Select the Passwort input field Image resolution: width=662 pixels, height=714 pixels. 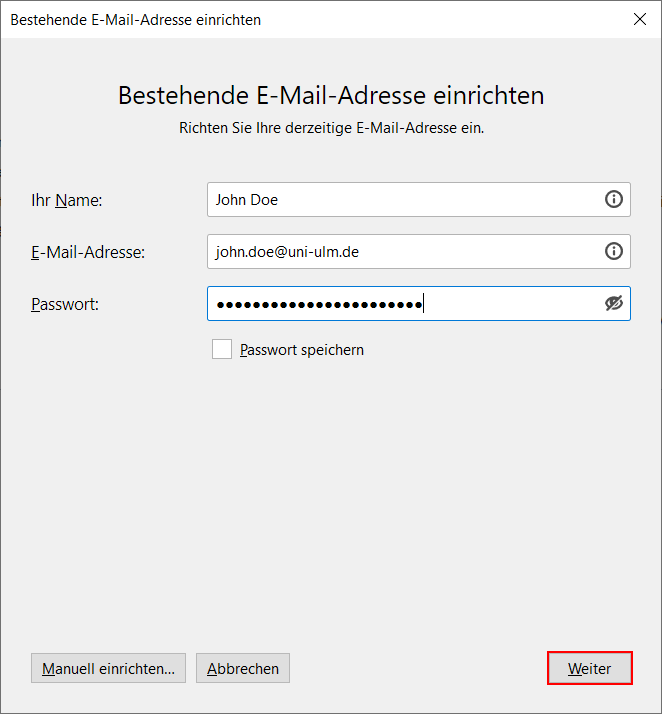[500, 304]
